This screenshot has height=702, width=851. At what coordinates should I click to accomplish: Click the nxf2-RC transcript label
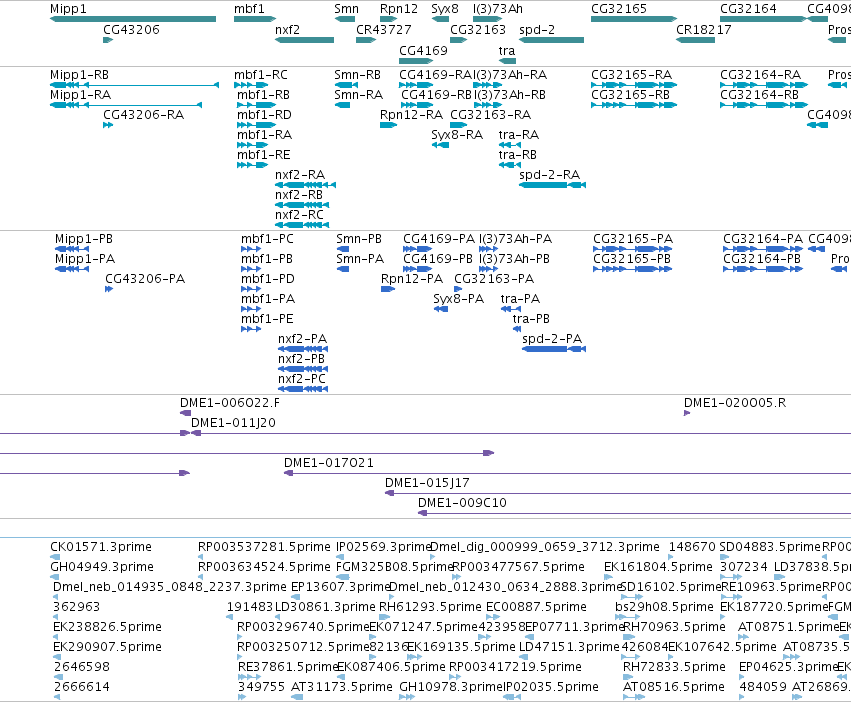coord(300,215)
